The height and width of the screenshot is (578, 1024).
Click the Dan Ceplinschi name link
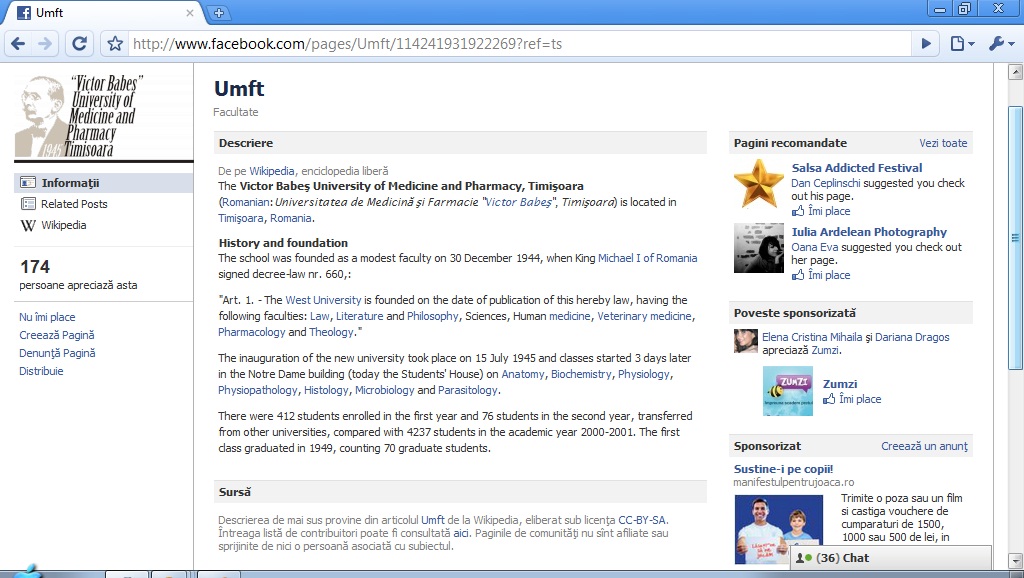(x=825, y=184)
